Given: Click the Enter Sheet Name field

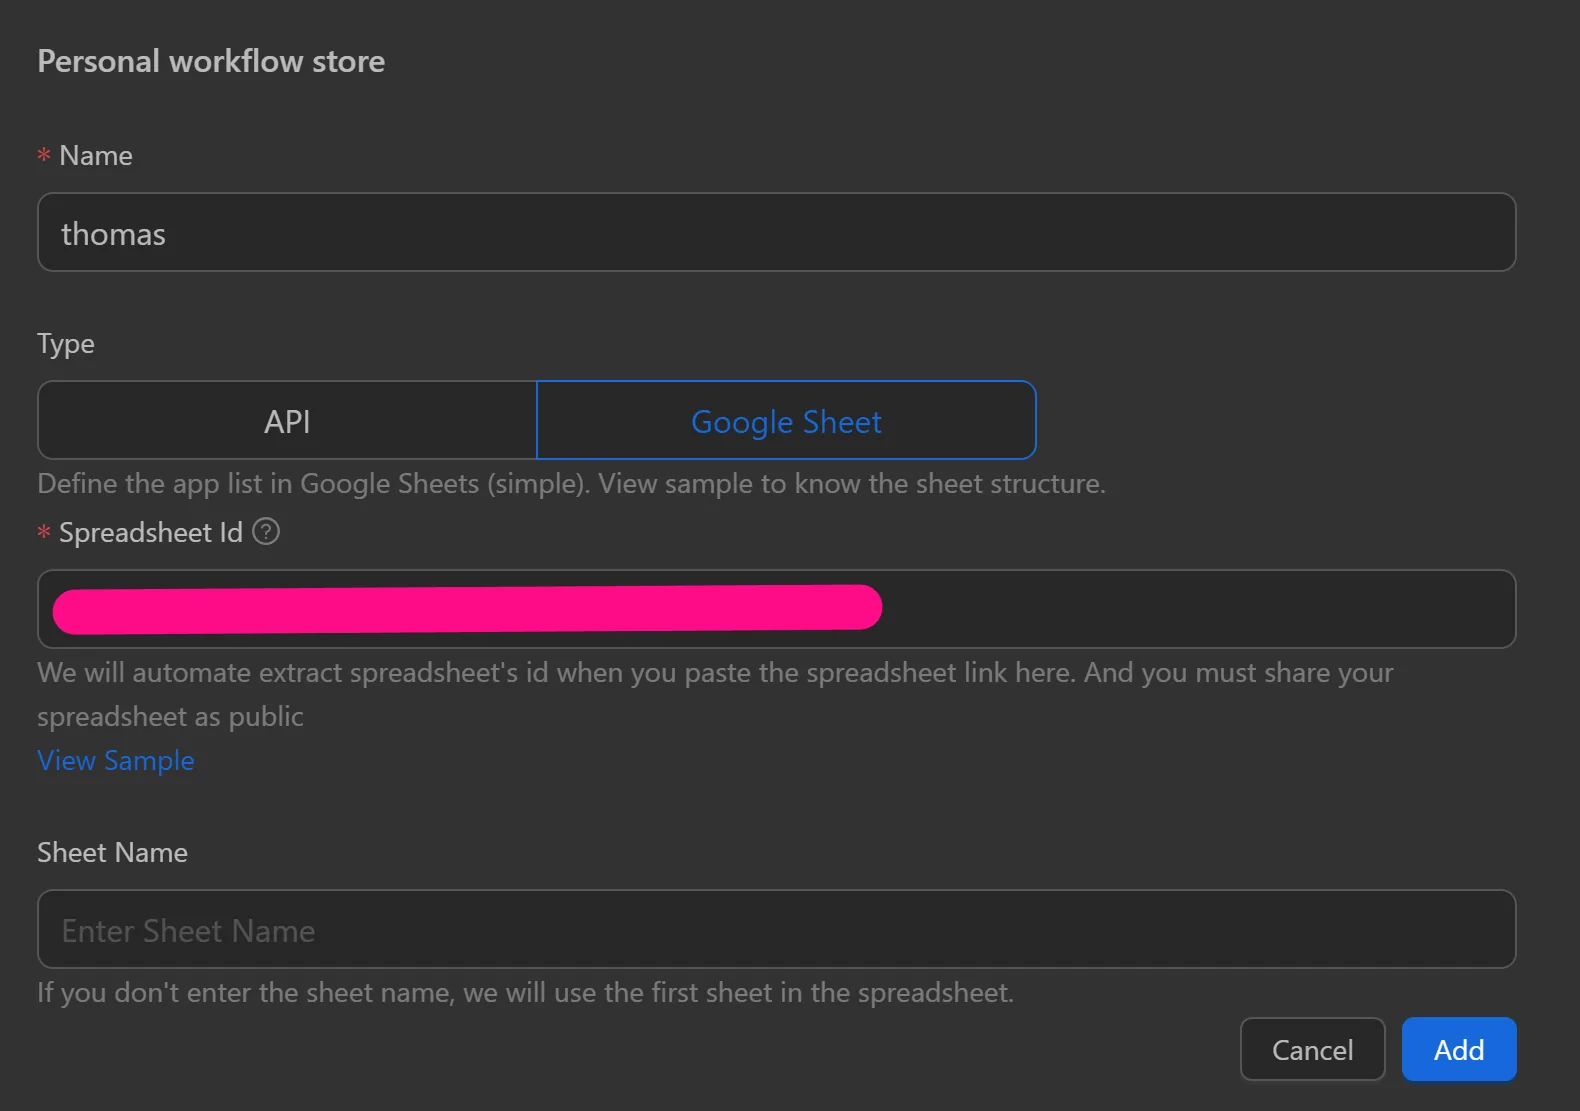Looking at the screenshot, I should (776, 930).
